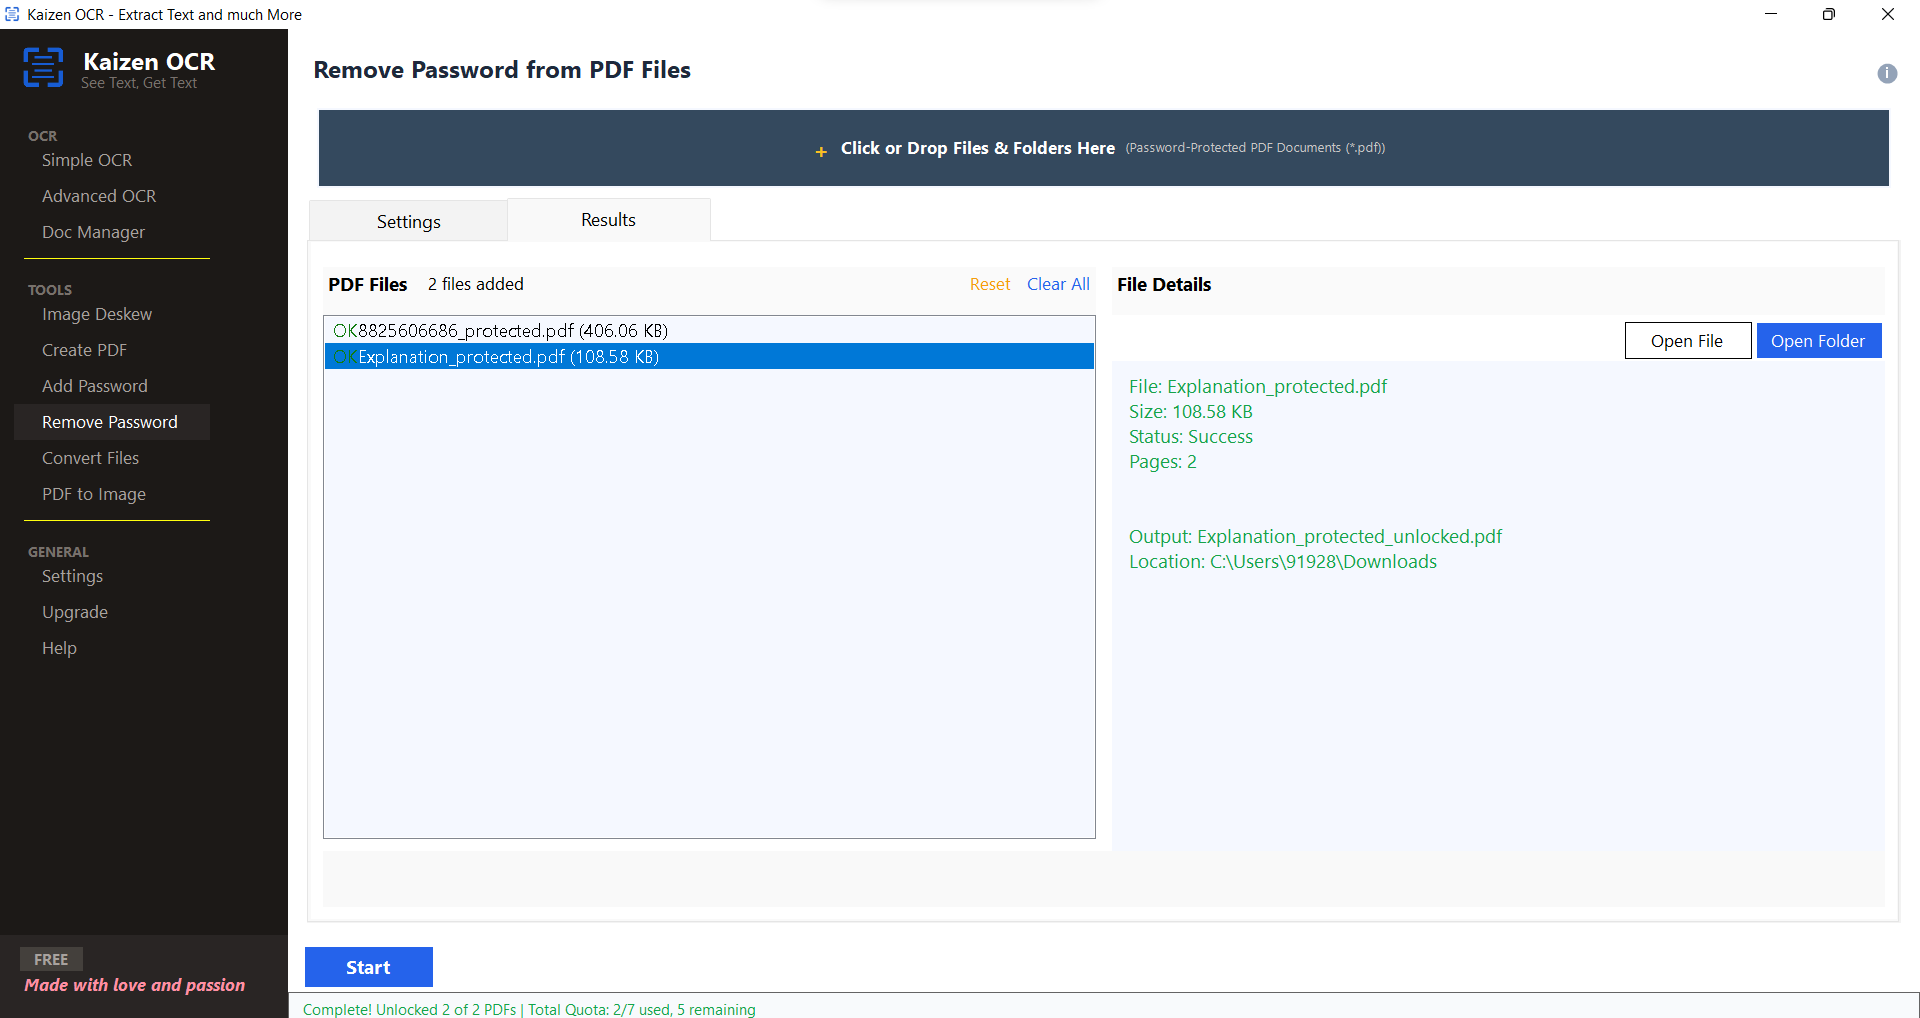
Task: Open the Add Password tool
Action: click(x=95, y=385)
